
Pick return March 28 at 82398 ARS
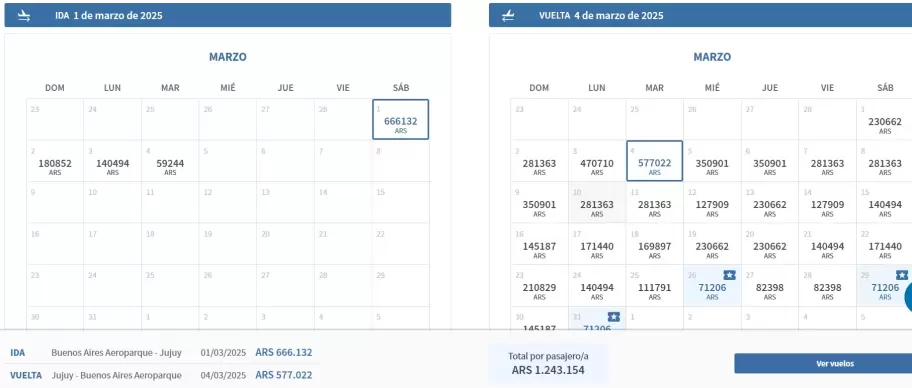pyautogui.click(x=827, y=286)
